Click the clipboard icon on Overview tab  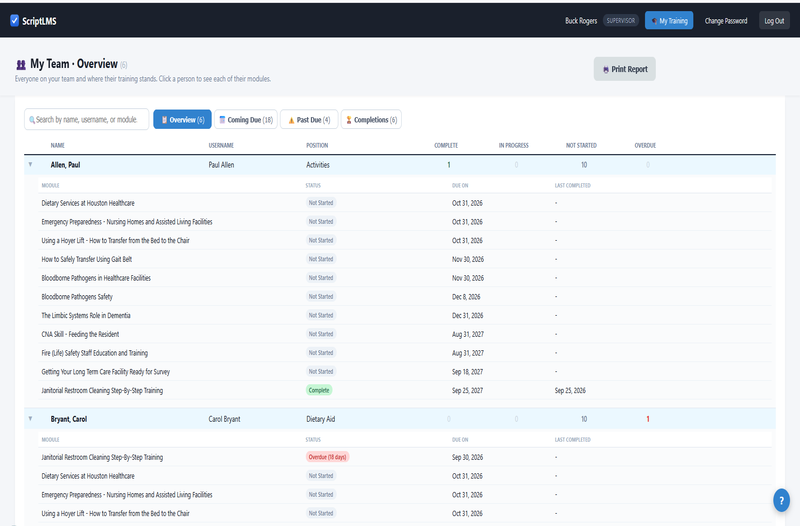pyautogui.click(x=164, y=120)
